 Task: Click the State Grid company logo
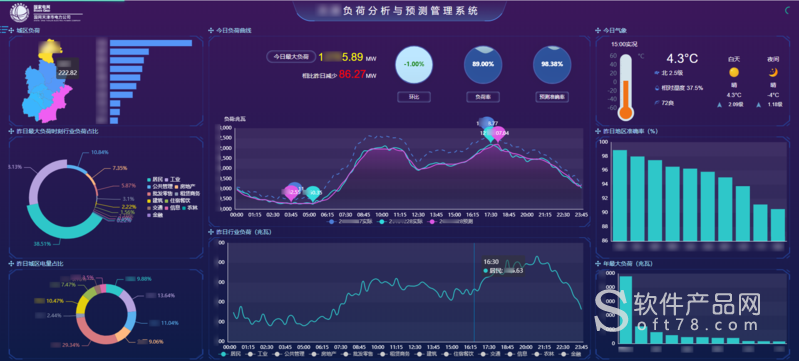click(20, 13)
